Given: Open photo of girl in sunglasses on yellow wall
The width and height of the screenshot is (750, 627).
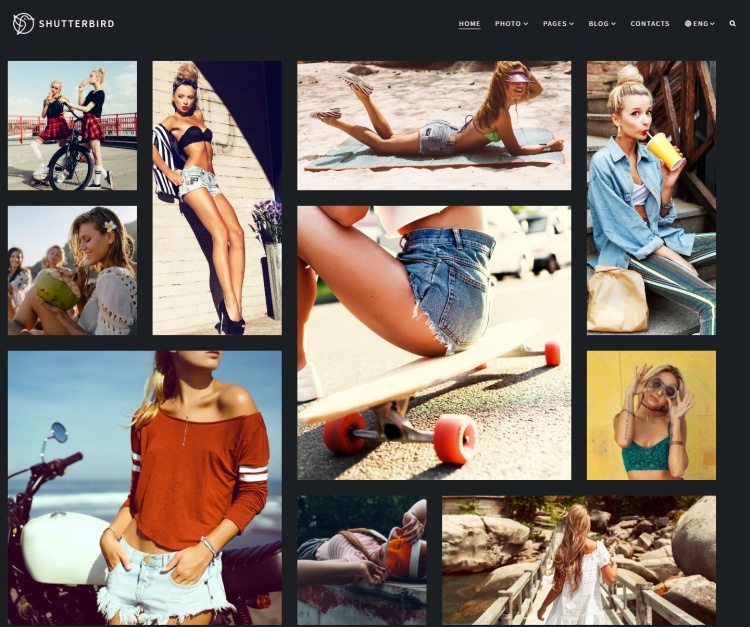Looking at the screenshot, I should coord(651,415).
